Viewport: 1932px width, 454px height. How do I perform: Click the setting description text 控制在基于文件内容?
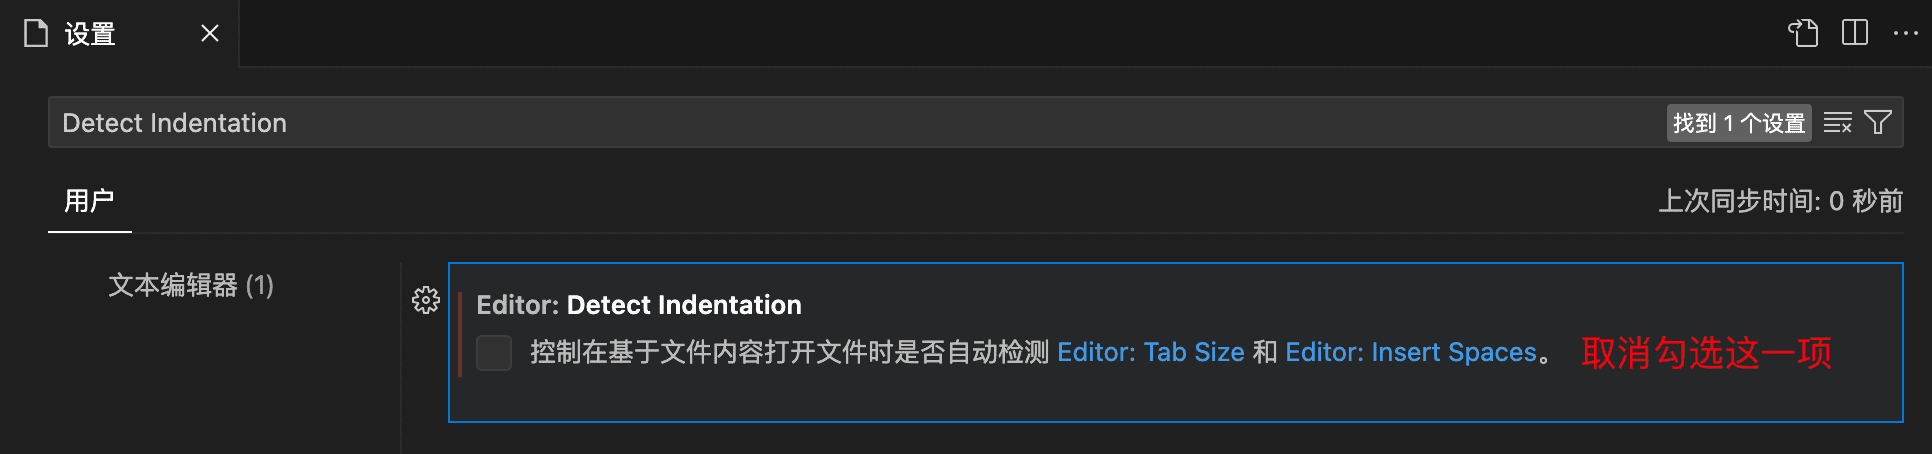coord(790,352)
